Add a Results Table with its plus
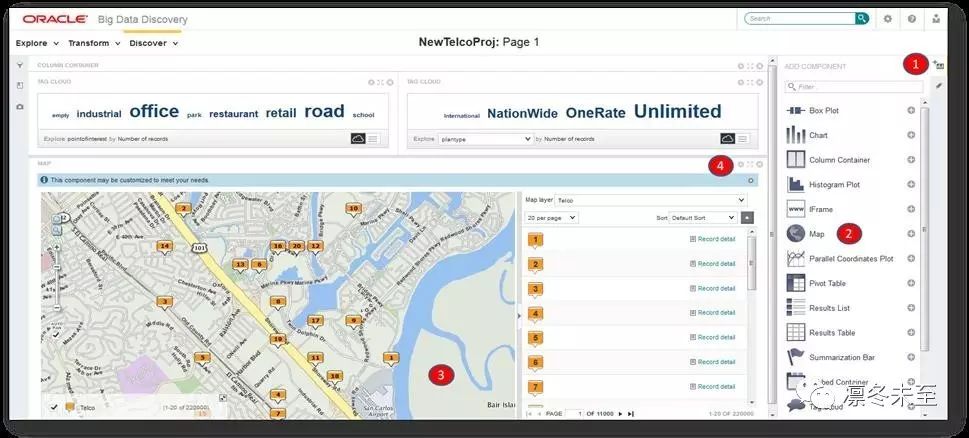Image resolution: width=969 pixels, height=438 pixels. [911, 332]
